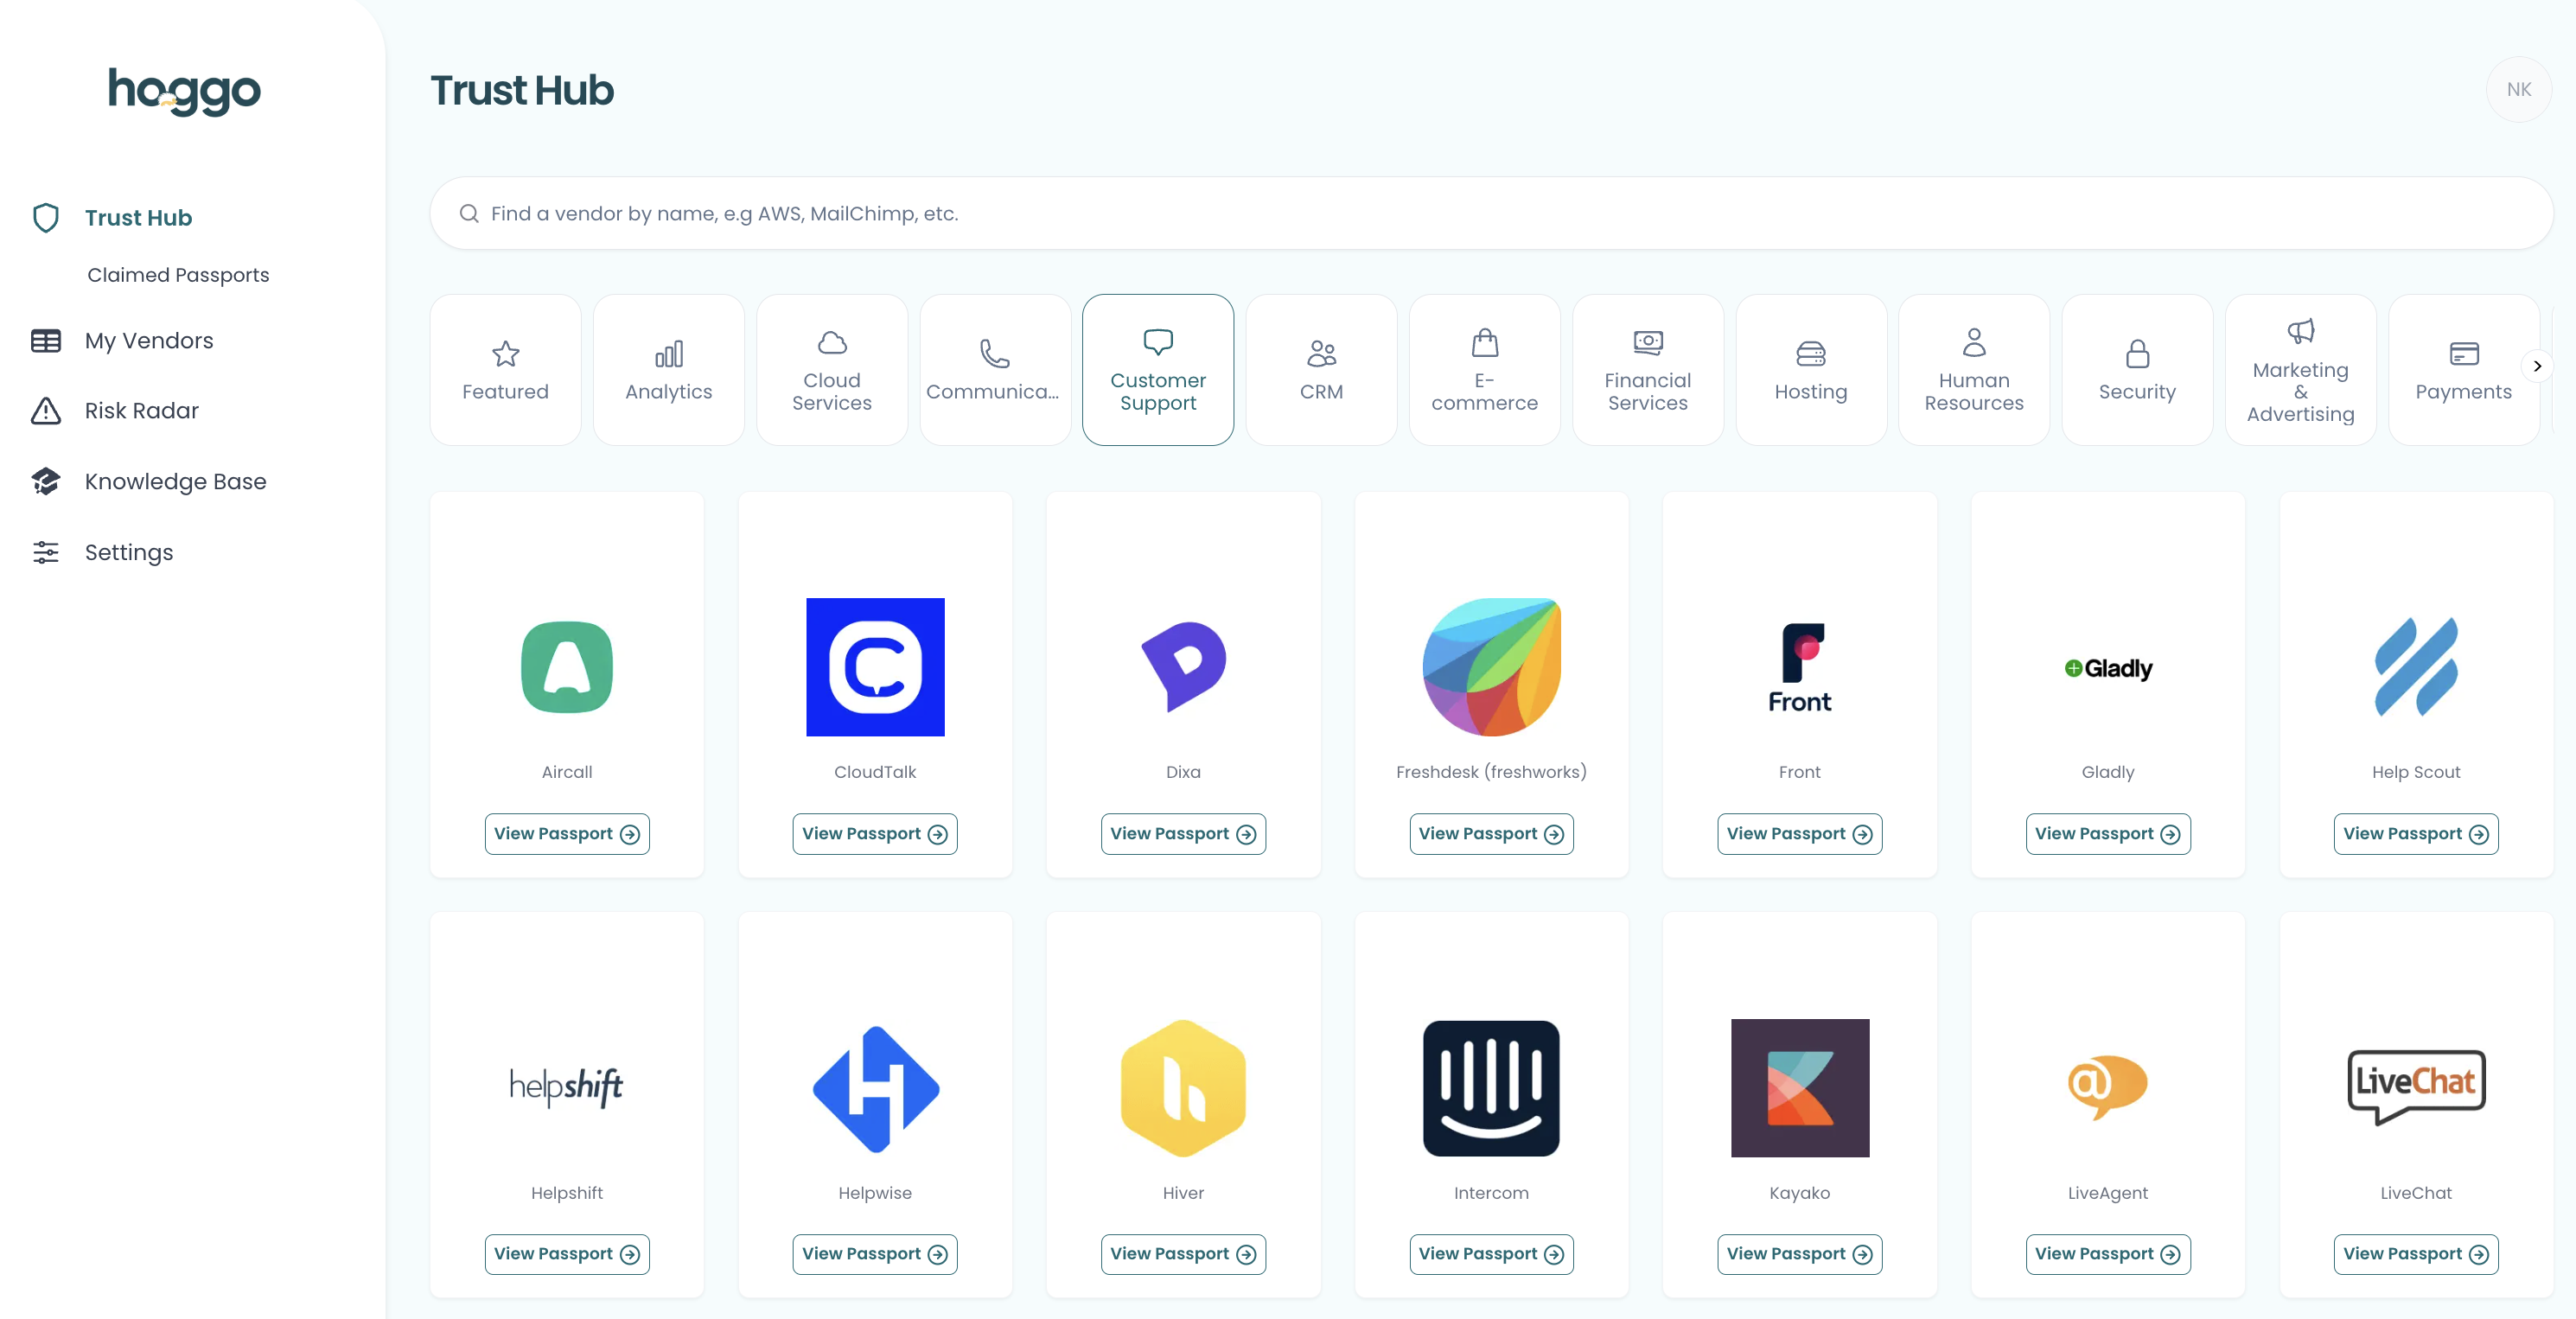Open Knowledge Base via its graduation icon
Viewport: 2576px width, 1319px height.
[46, 481]
